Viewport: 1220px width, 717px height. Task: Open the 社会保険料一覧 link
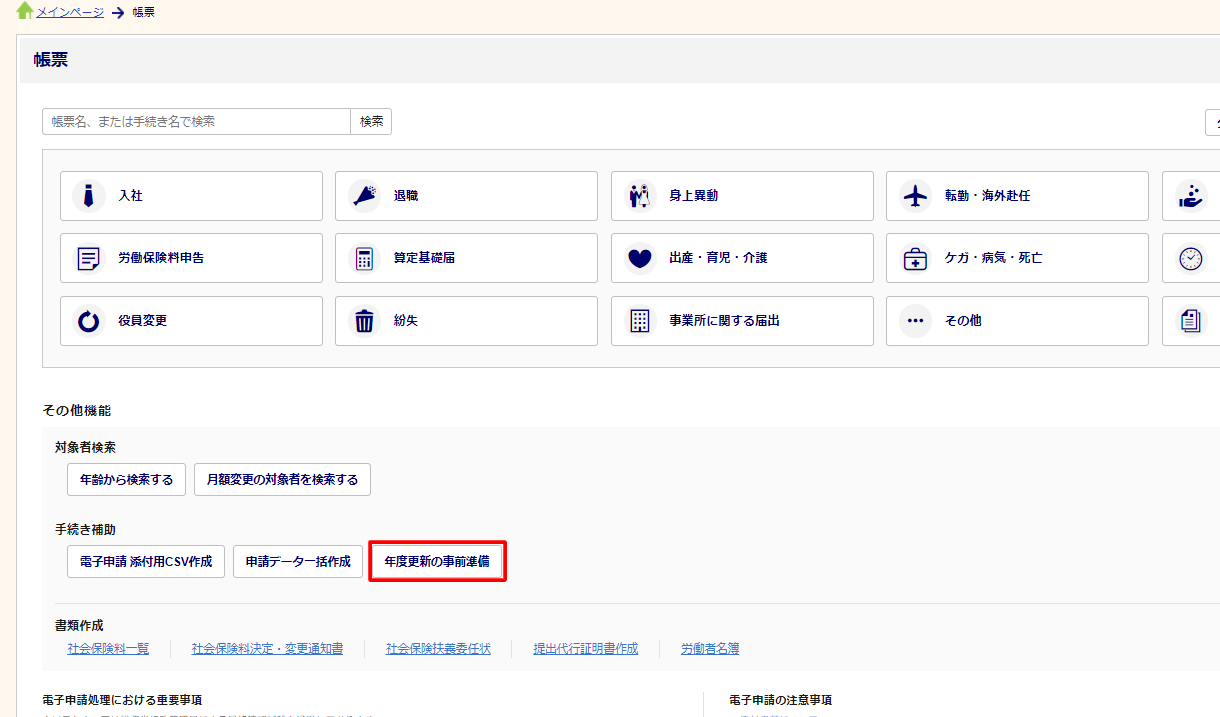tap(108, 649)
